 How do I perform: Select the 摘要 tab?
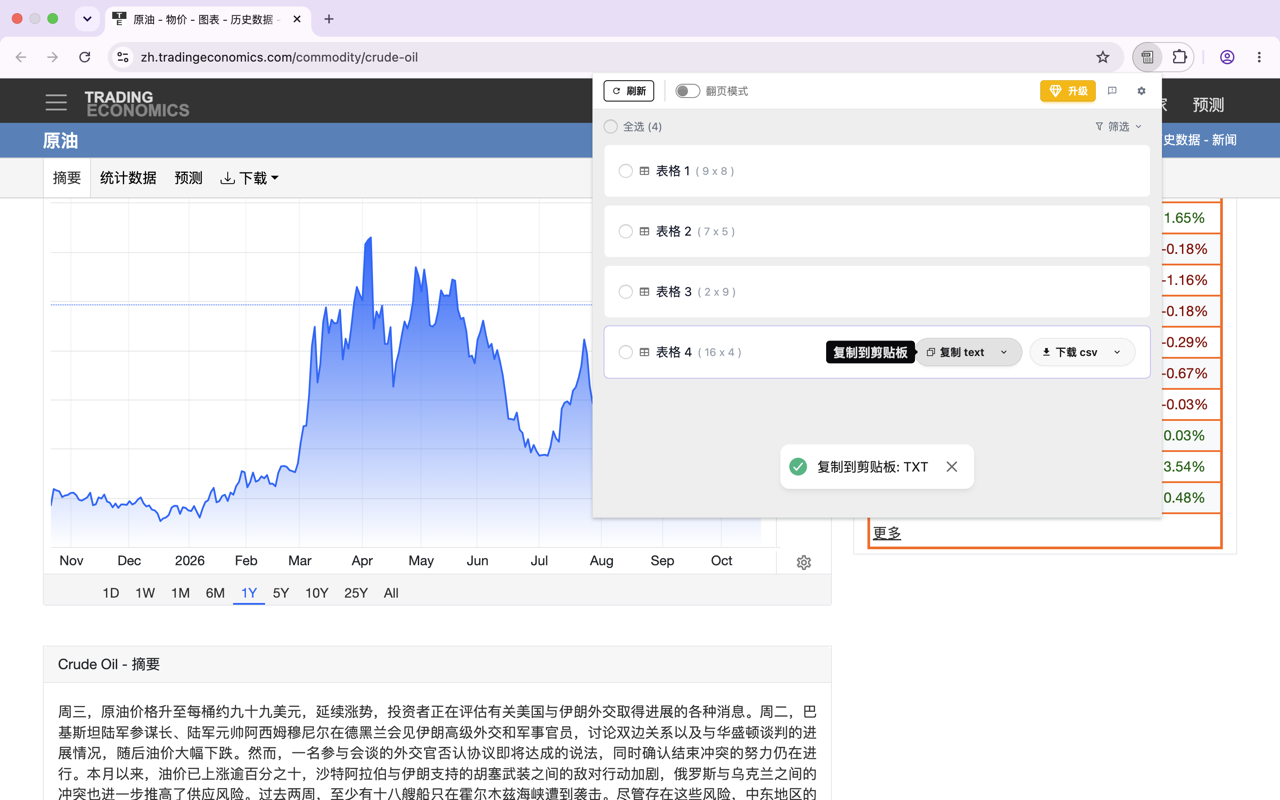click(67, 178)
